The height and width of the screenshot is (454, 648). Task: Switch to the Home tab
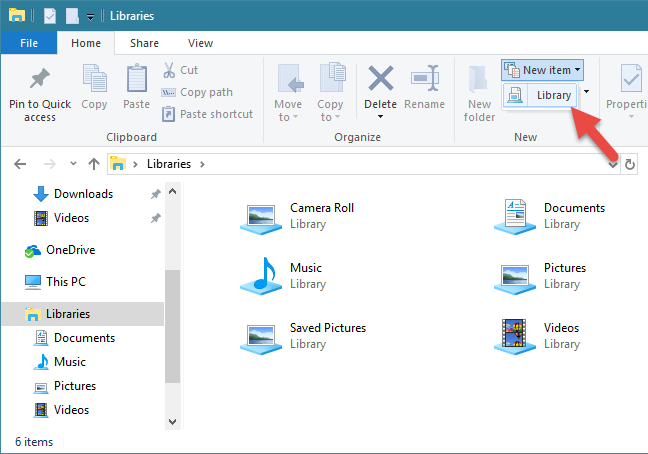(x=86, y=43)
